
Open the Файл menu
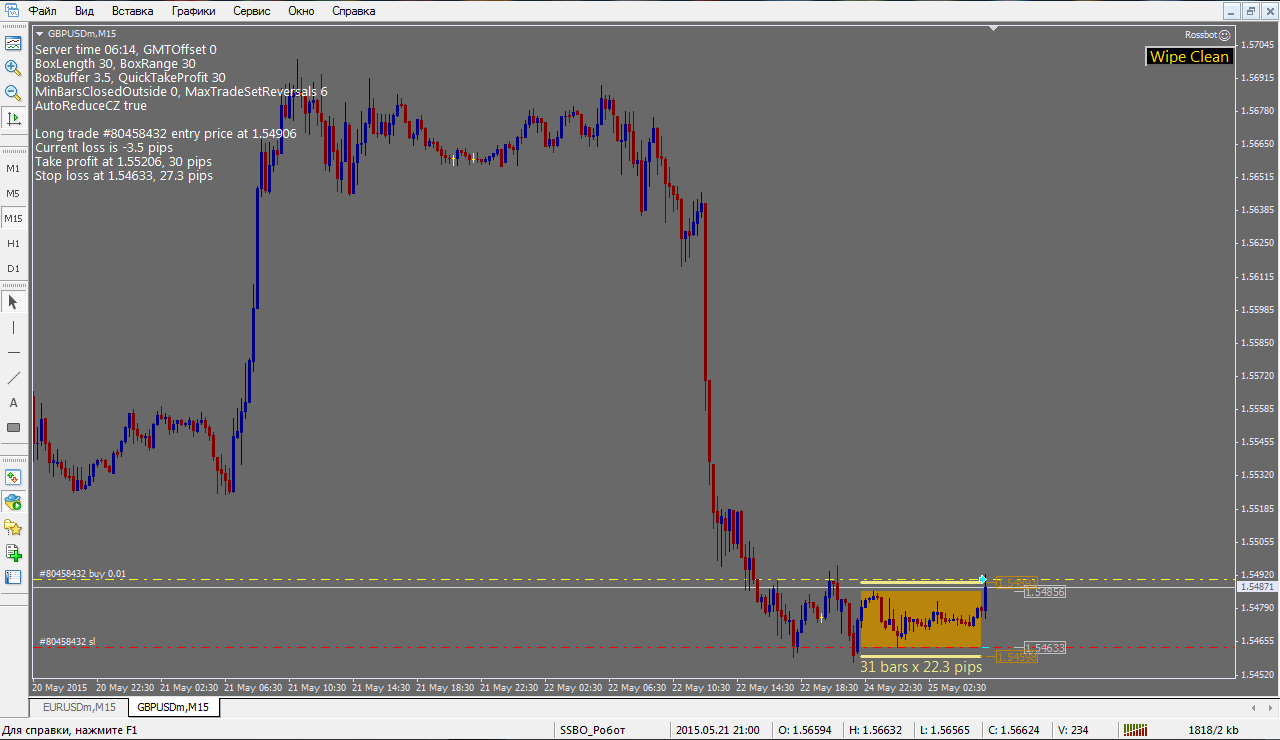tap(42, 11)
